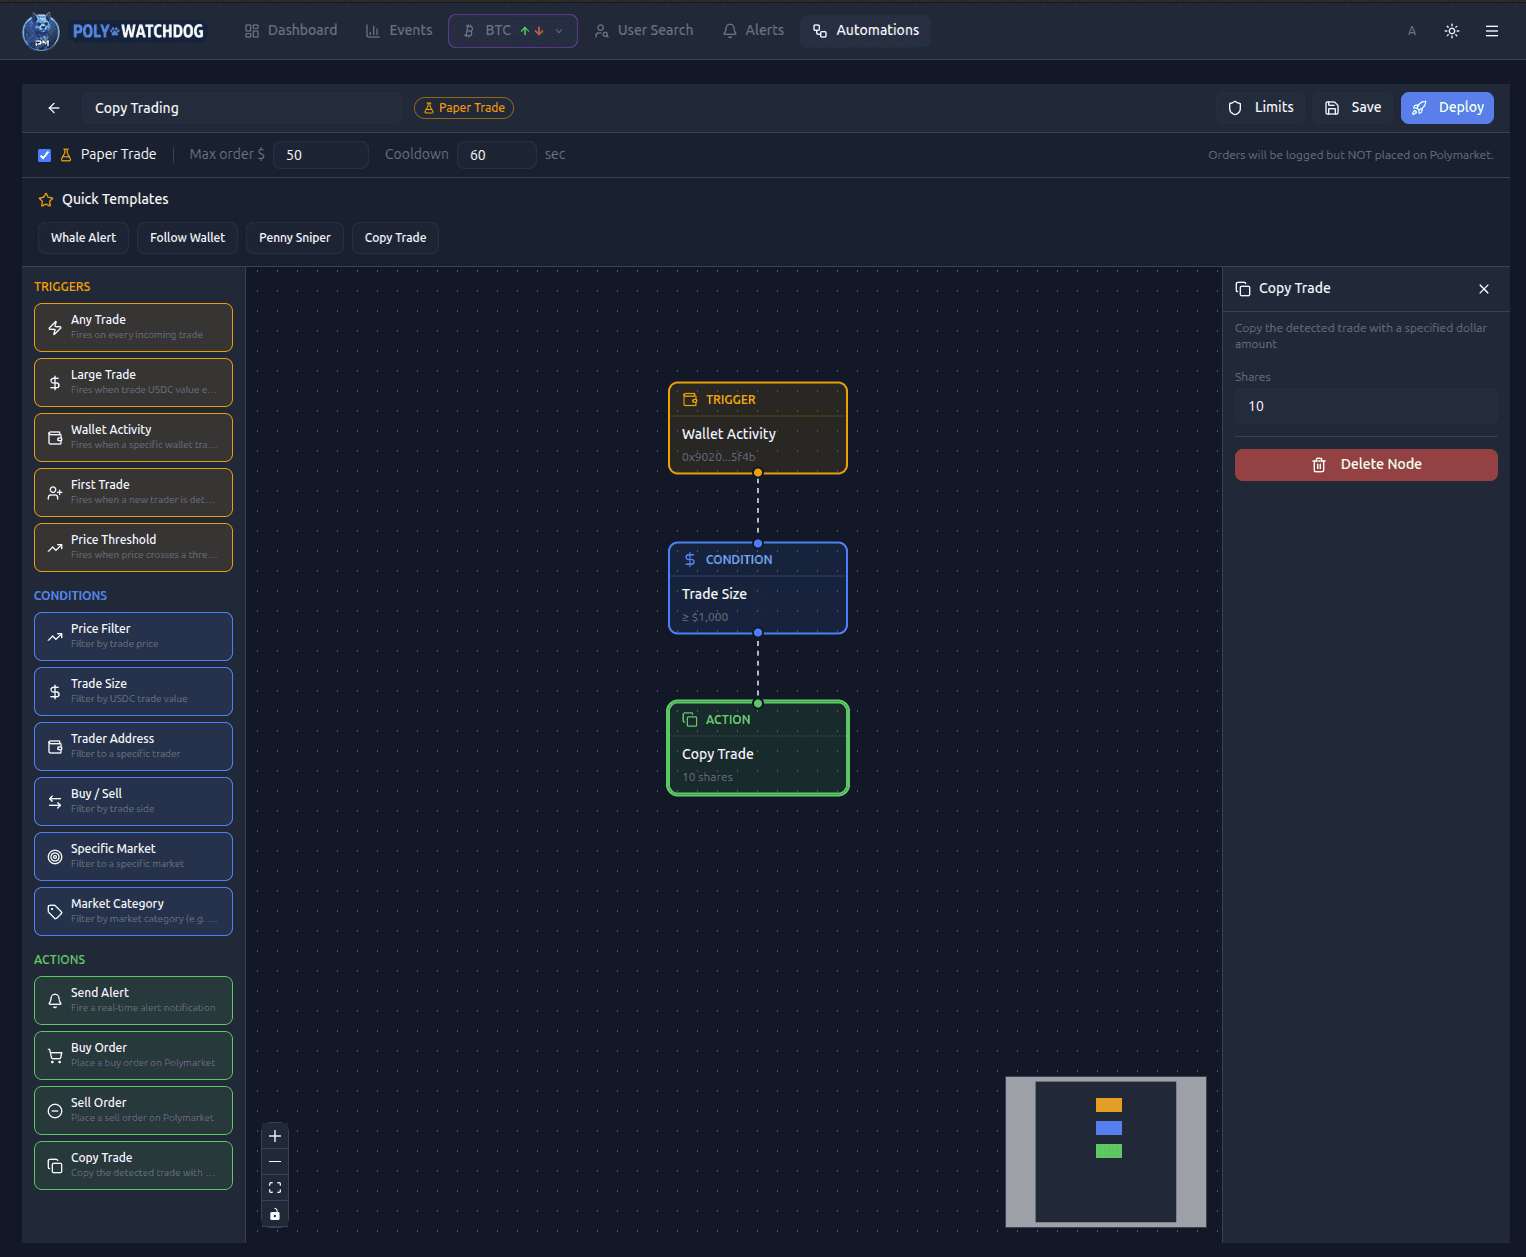Close the Copy Trade properties panel
Viewport: 1526px width, 1257px height.
1484,289
